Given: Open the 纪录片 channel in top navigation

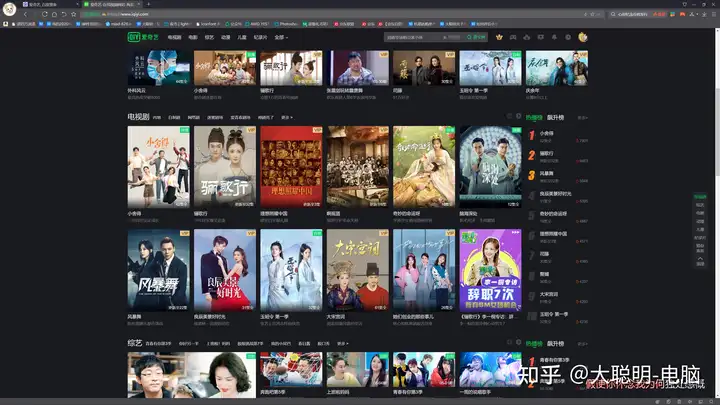Looking at the screenshot, I should point(260,37).
